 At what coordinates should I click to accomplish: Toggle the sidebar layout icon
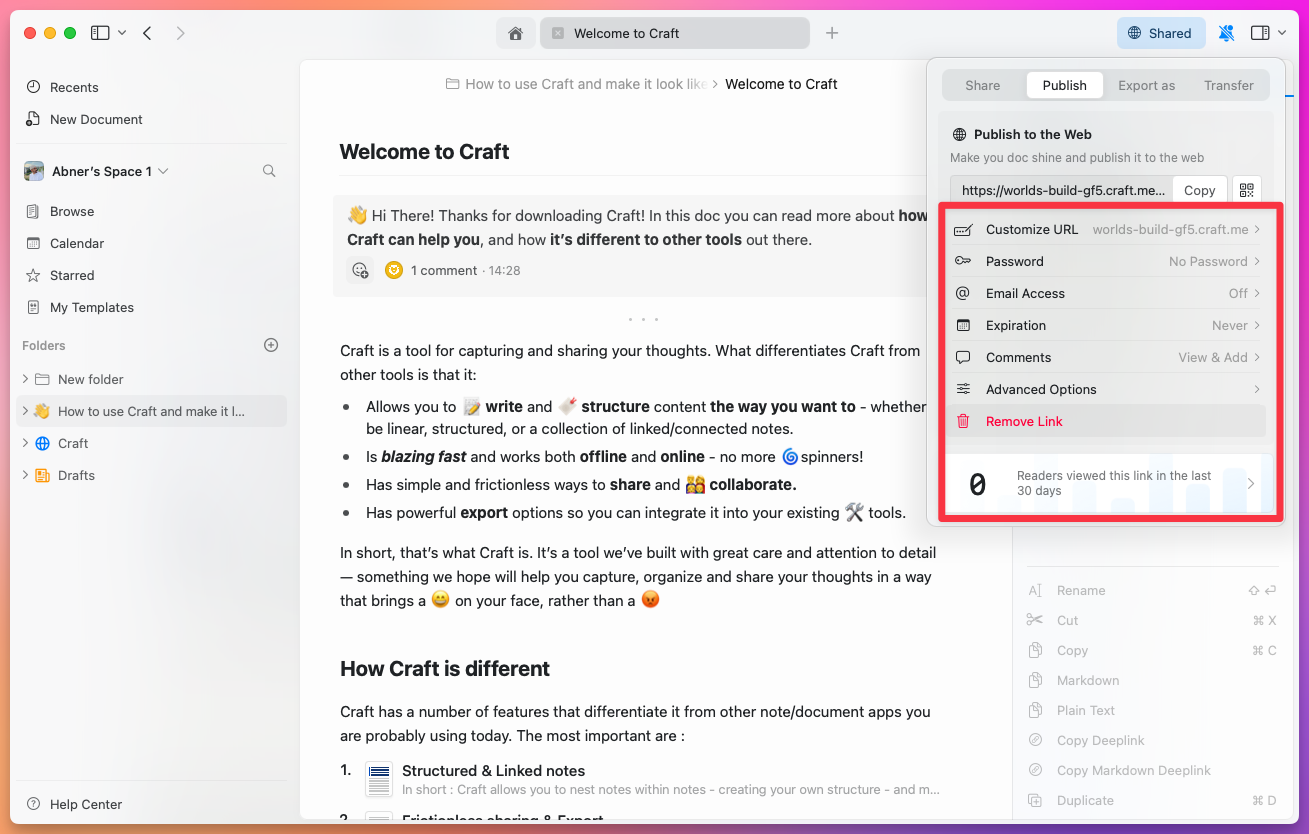[x=100, y=33]
